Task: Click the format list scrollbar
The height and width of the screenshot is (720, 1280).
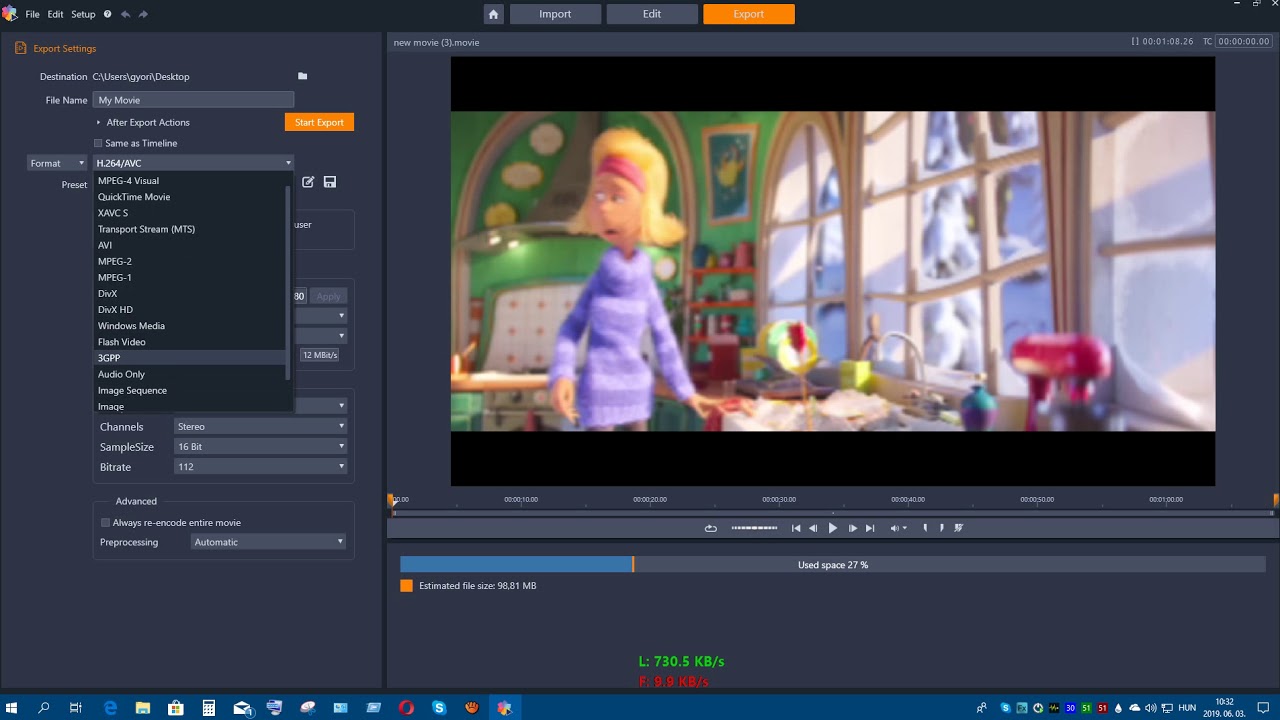Action: [288, 282]
